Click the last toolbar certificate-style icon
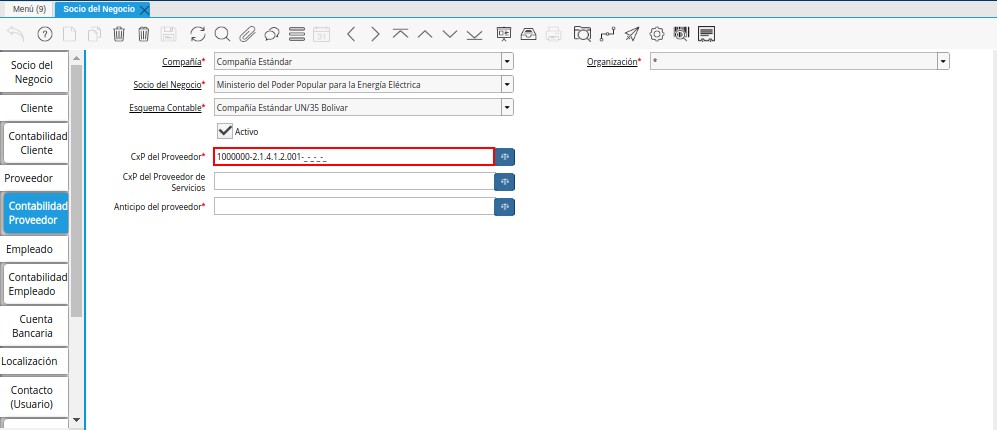This screenshot has height=430, width=997. 706,34
